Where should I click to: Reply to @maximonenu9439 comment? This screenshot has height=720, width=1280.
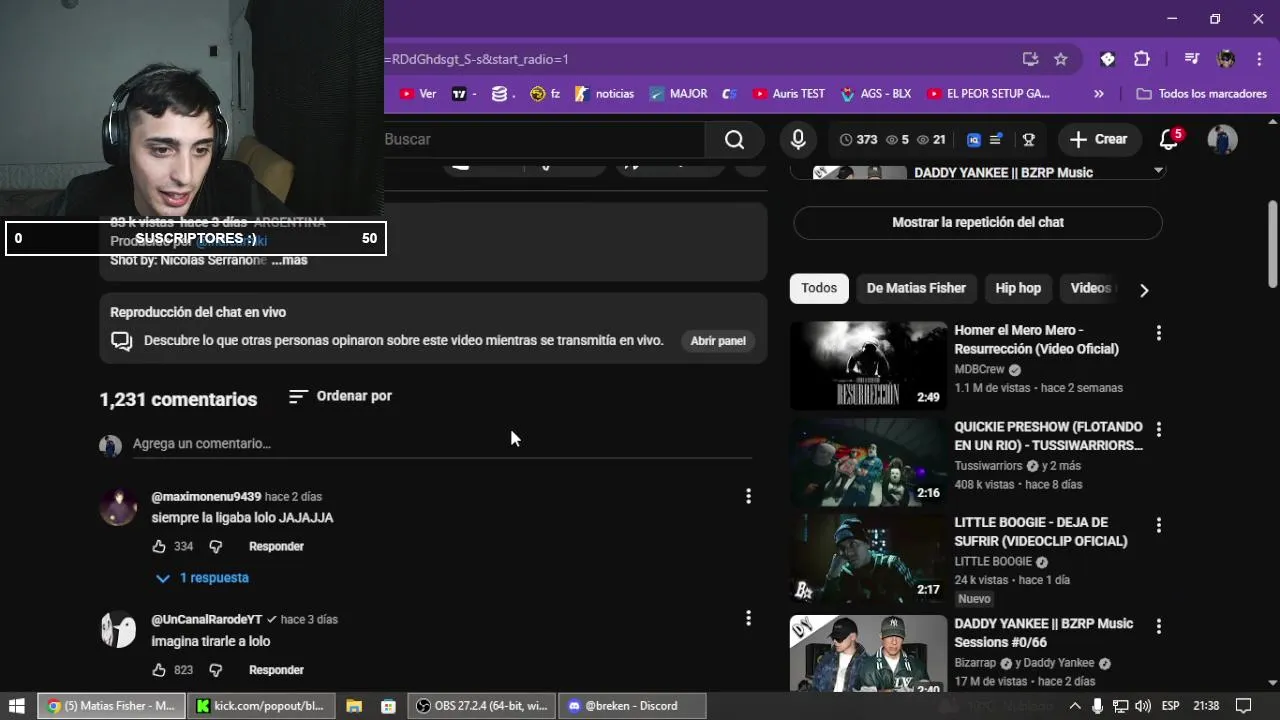[x=276, y=546]
